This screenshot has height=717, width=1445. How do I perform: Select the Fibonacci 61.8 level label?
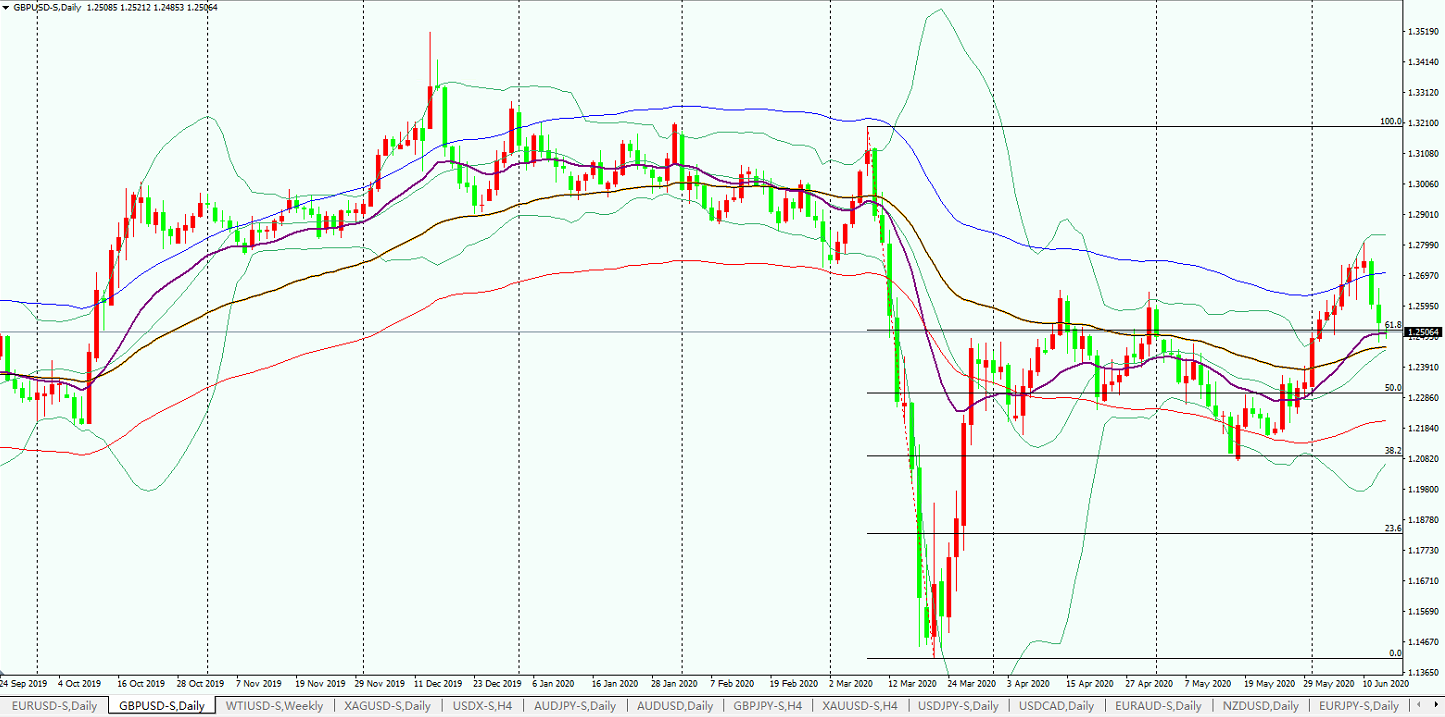pyautogui.click(x=1394, y=325)
